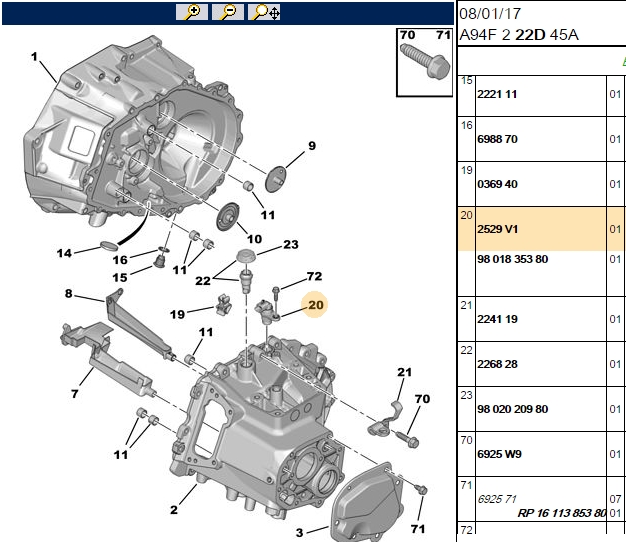This screenshot has width=626, height=542.
Task: Click table row index 71
Action: coord(466,485)
